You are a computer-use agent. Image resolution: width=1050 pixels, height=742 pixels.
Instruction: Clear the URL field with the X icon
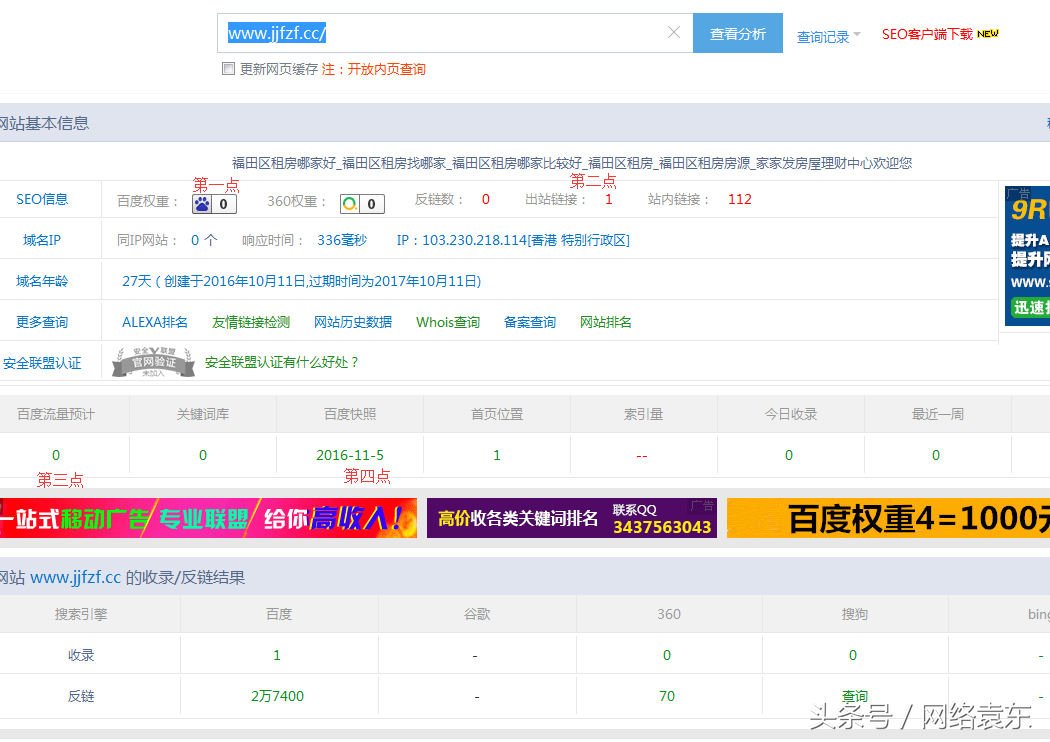(674, 32)
